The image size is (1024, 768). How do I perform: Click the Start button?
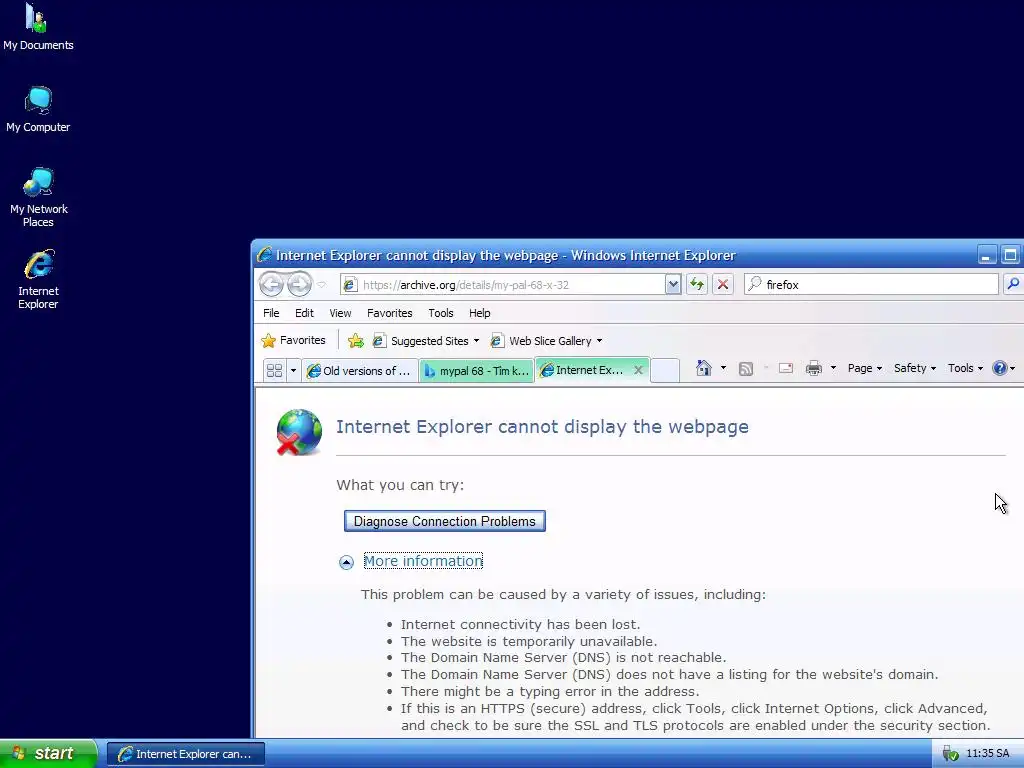point(48,753)
